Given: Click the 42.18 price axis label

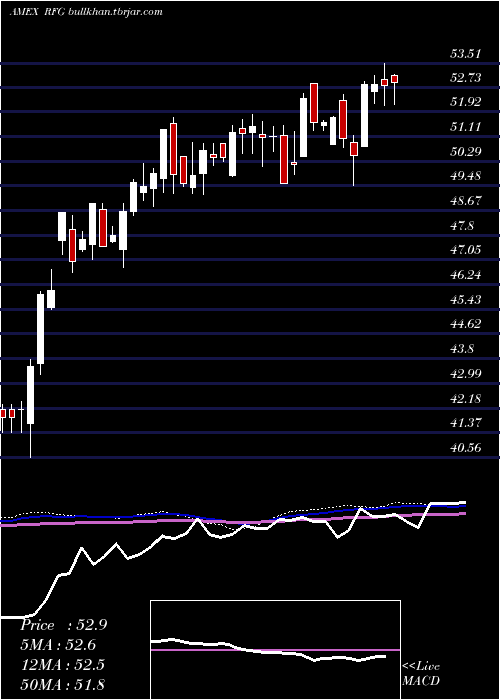Looking at the screenshot, I should click(x=466, y=398).
